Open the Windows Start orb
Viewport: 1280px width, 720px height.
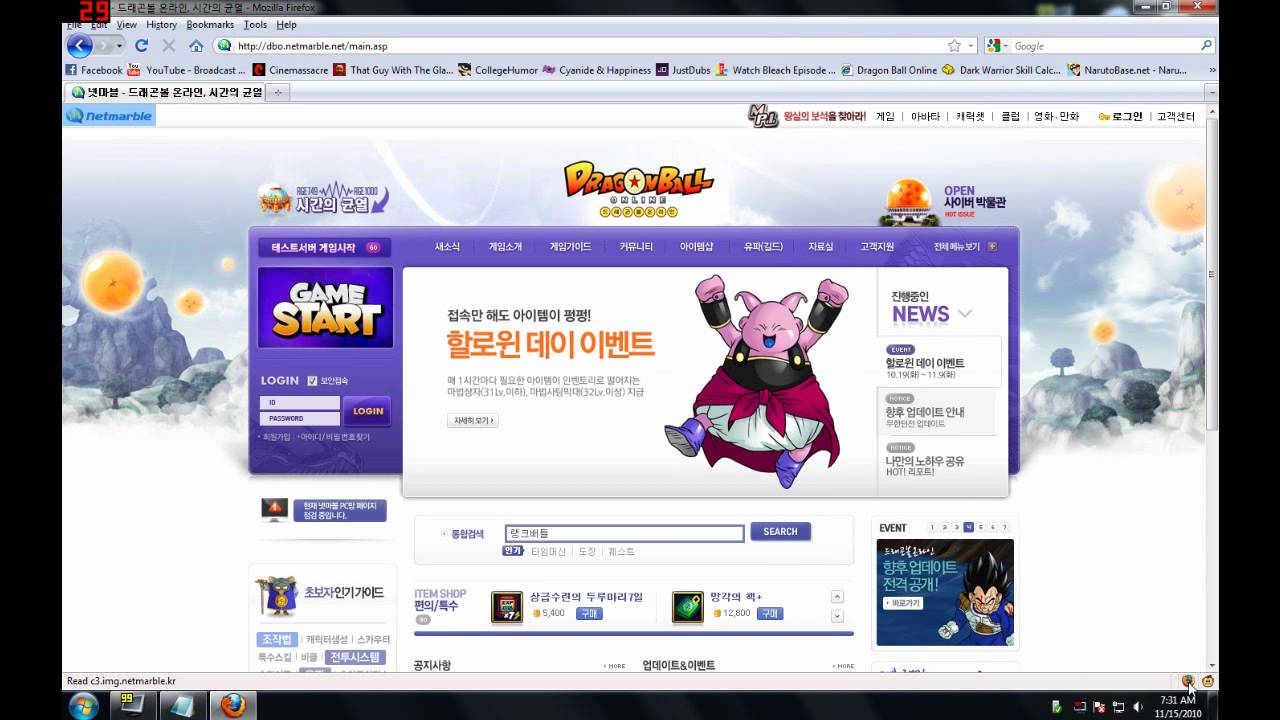click(84, 705)
